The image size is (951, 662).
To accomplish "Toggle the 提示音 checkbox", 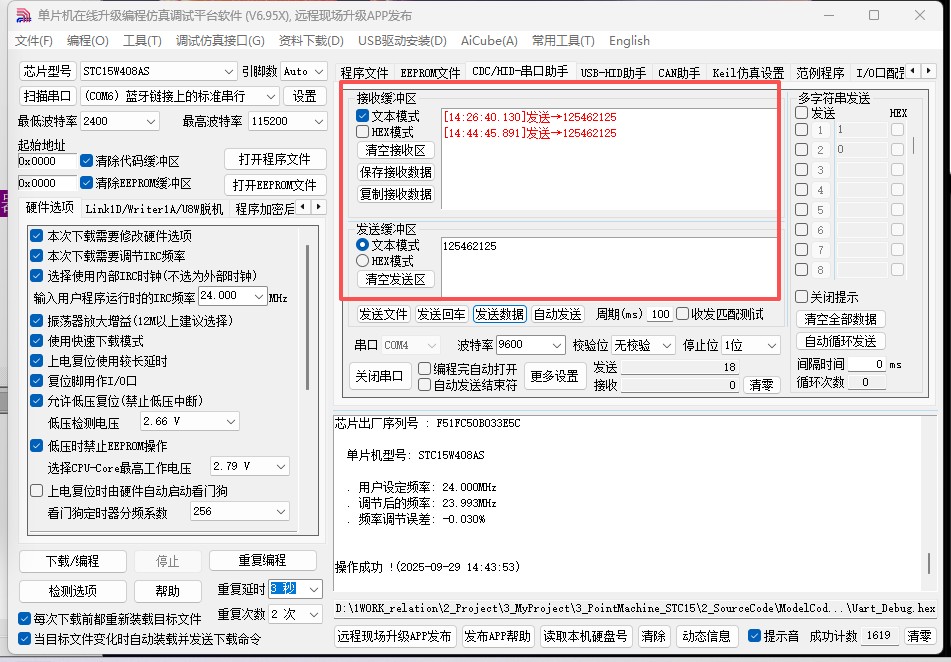I will click(755, 636).
